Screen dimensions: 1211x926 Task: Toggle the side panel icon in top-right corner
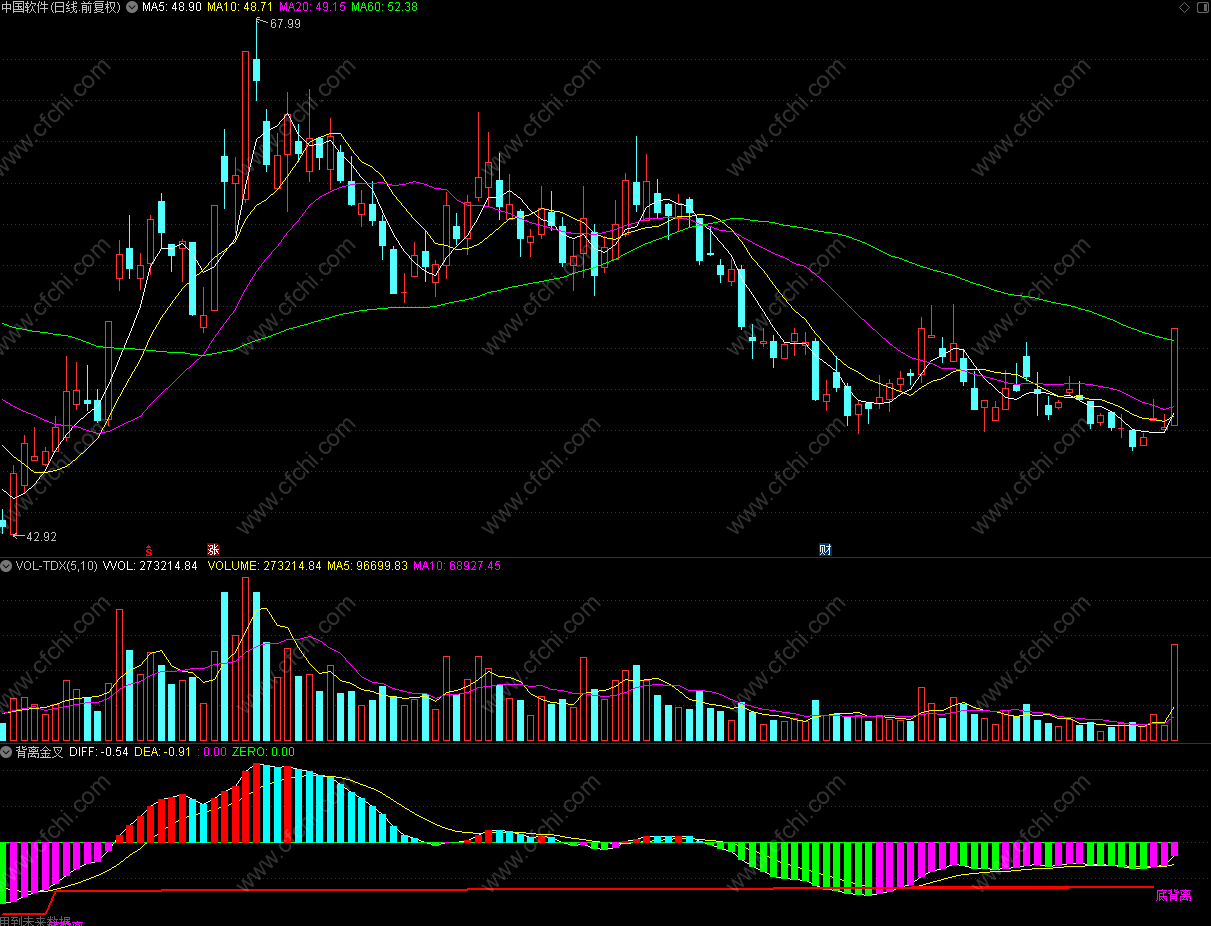[1201, 7]
